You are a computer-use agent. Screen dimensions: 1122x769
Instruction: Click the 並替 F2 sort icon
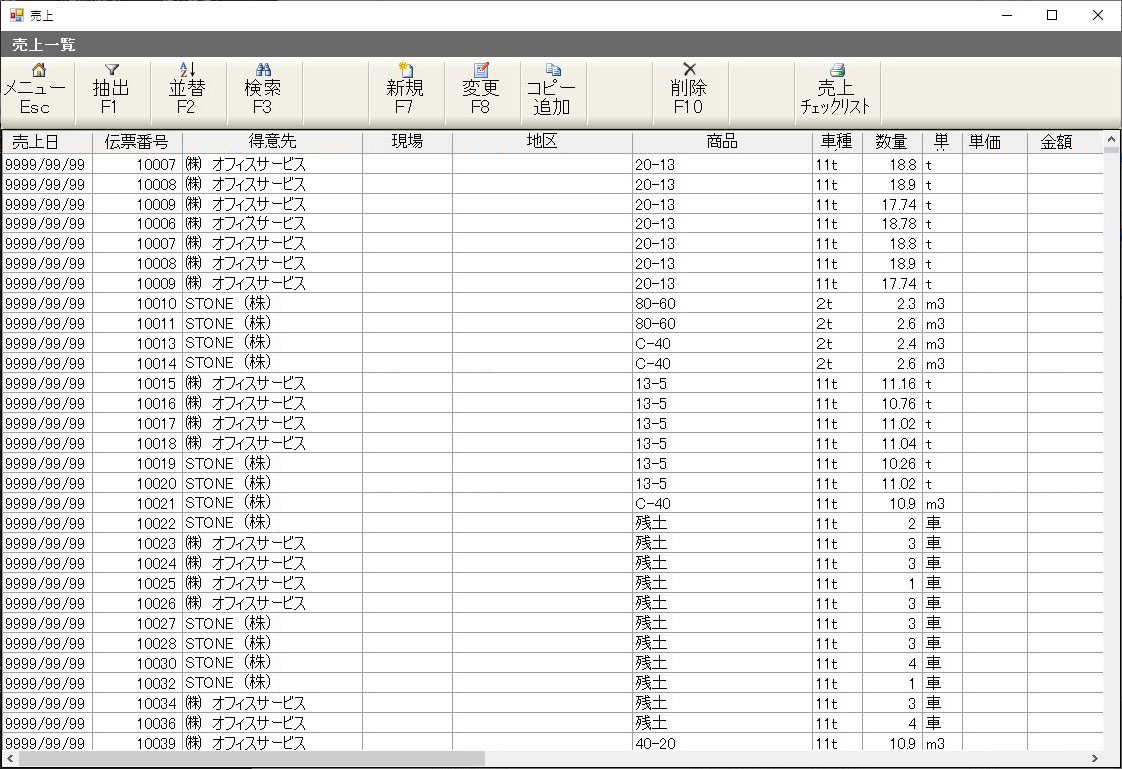[186, 90]
